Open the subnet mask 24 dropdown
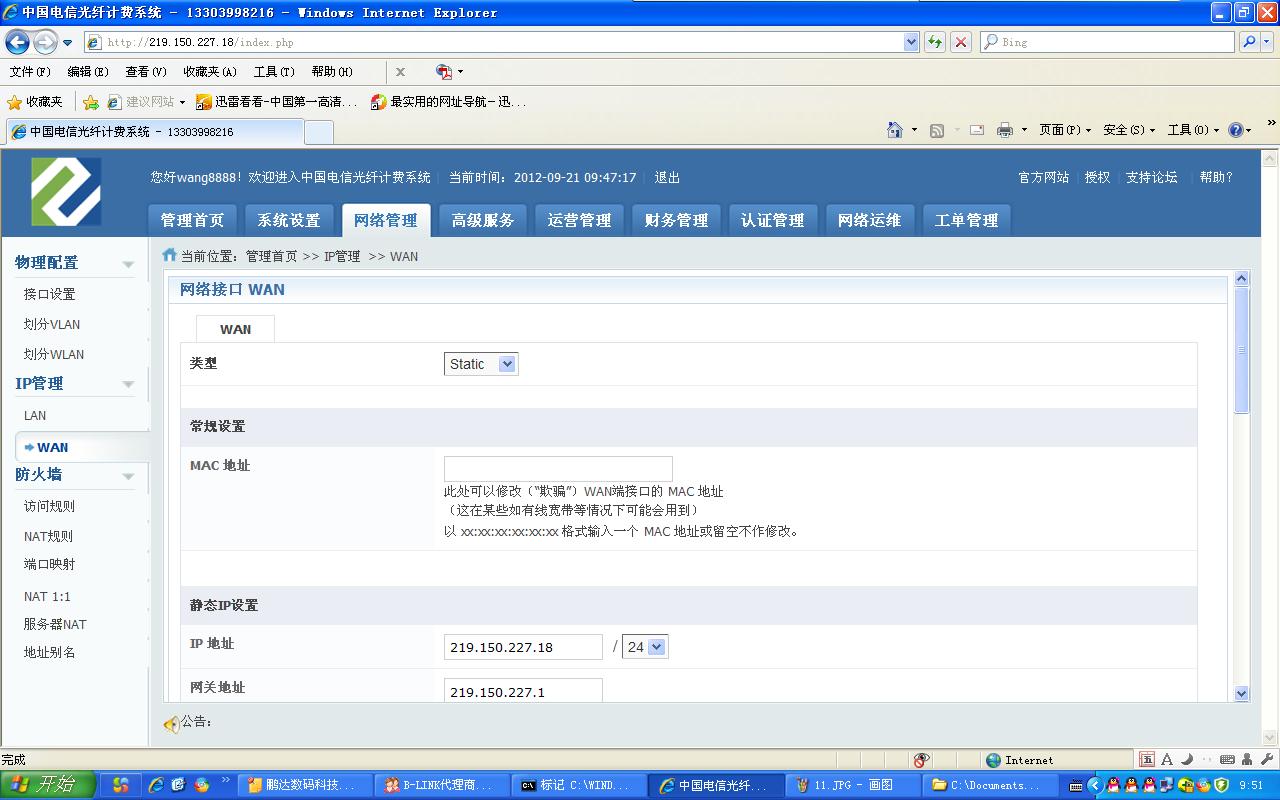The width and height of the screenshot is (1280, 800). tap(645, 647)
